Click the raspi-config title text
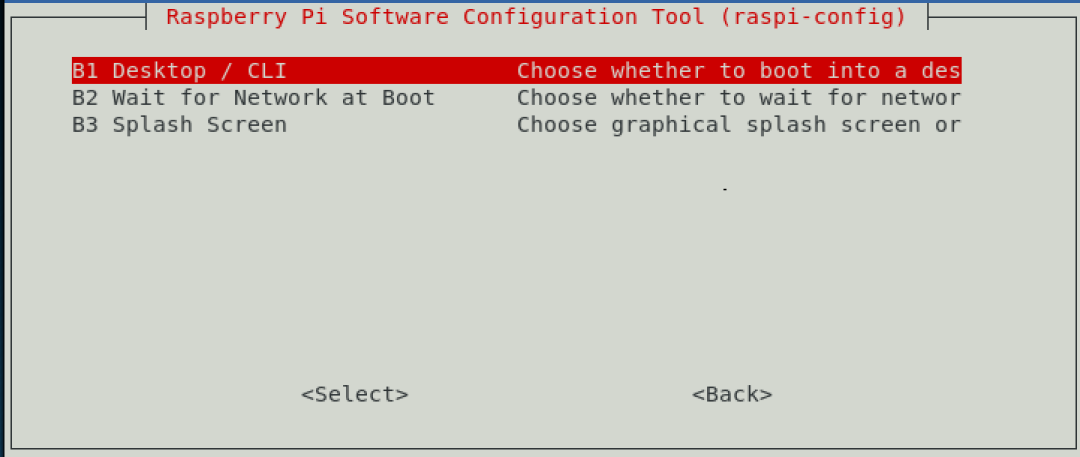 pyautogui.click(x=536, y=17)
